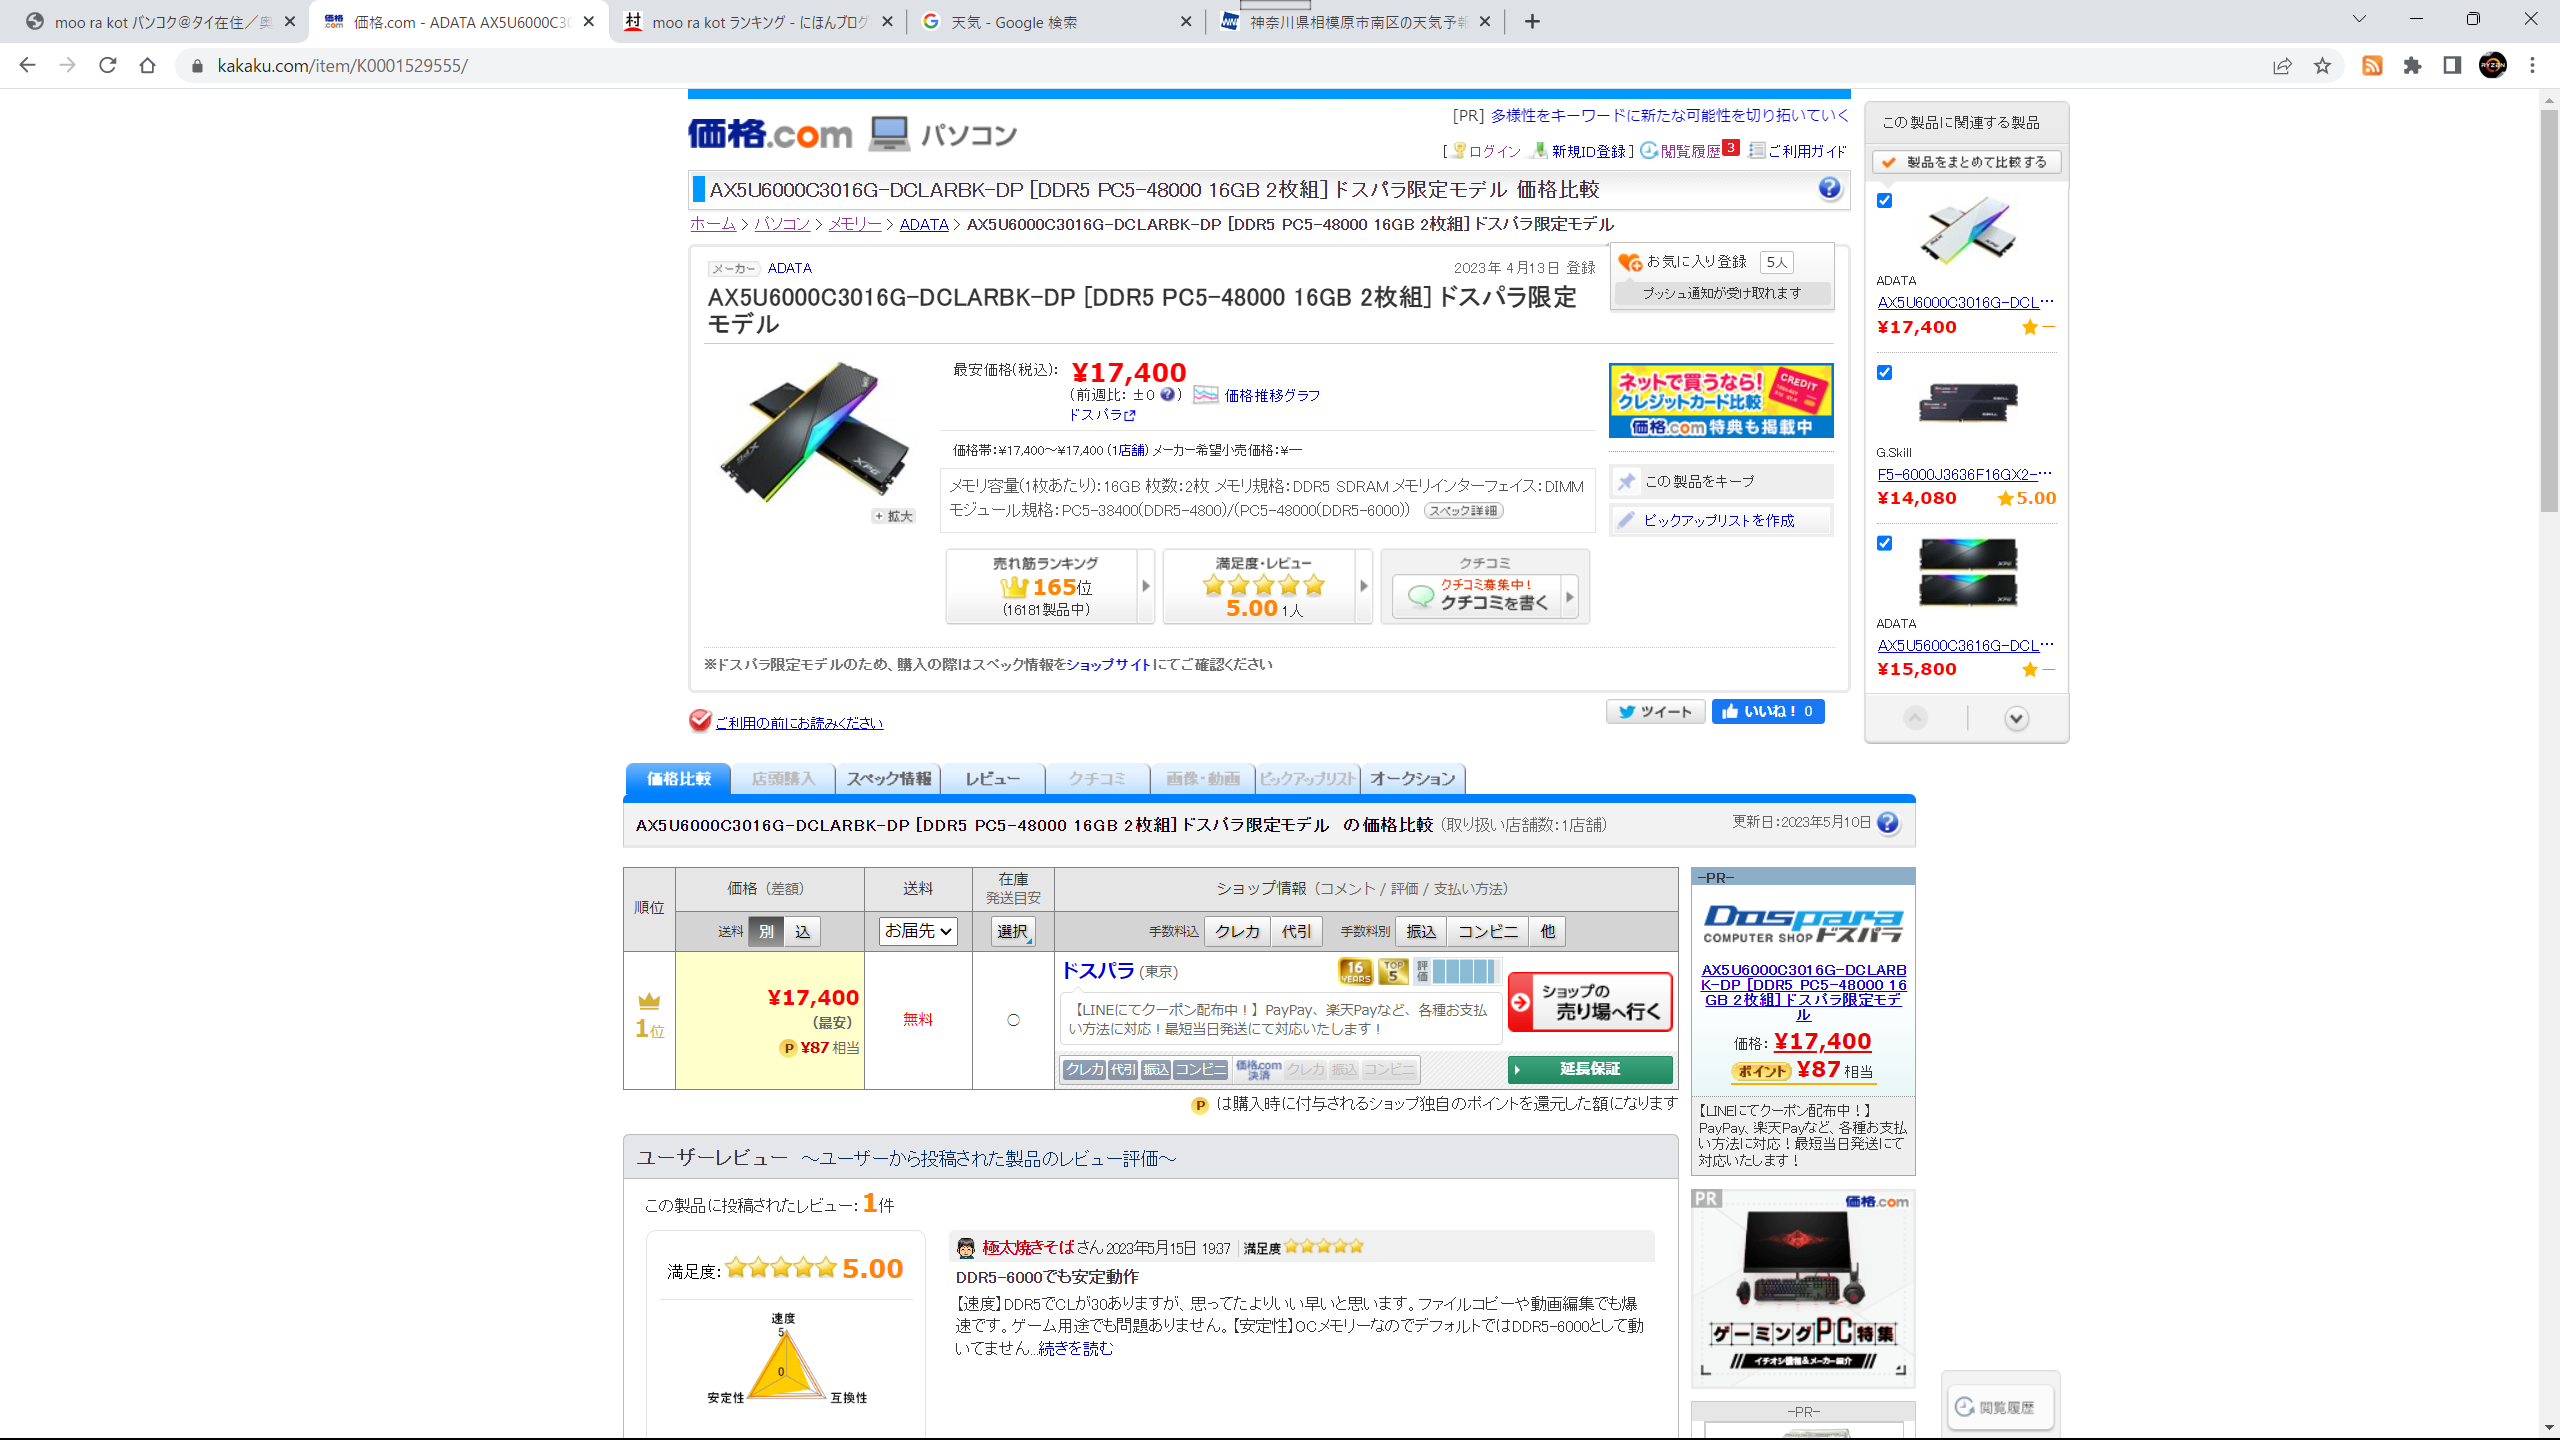
Task: Click the ログイン link
Action: coord(1495,151)
